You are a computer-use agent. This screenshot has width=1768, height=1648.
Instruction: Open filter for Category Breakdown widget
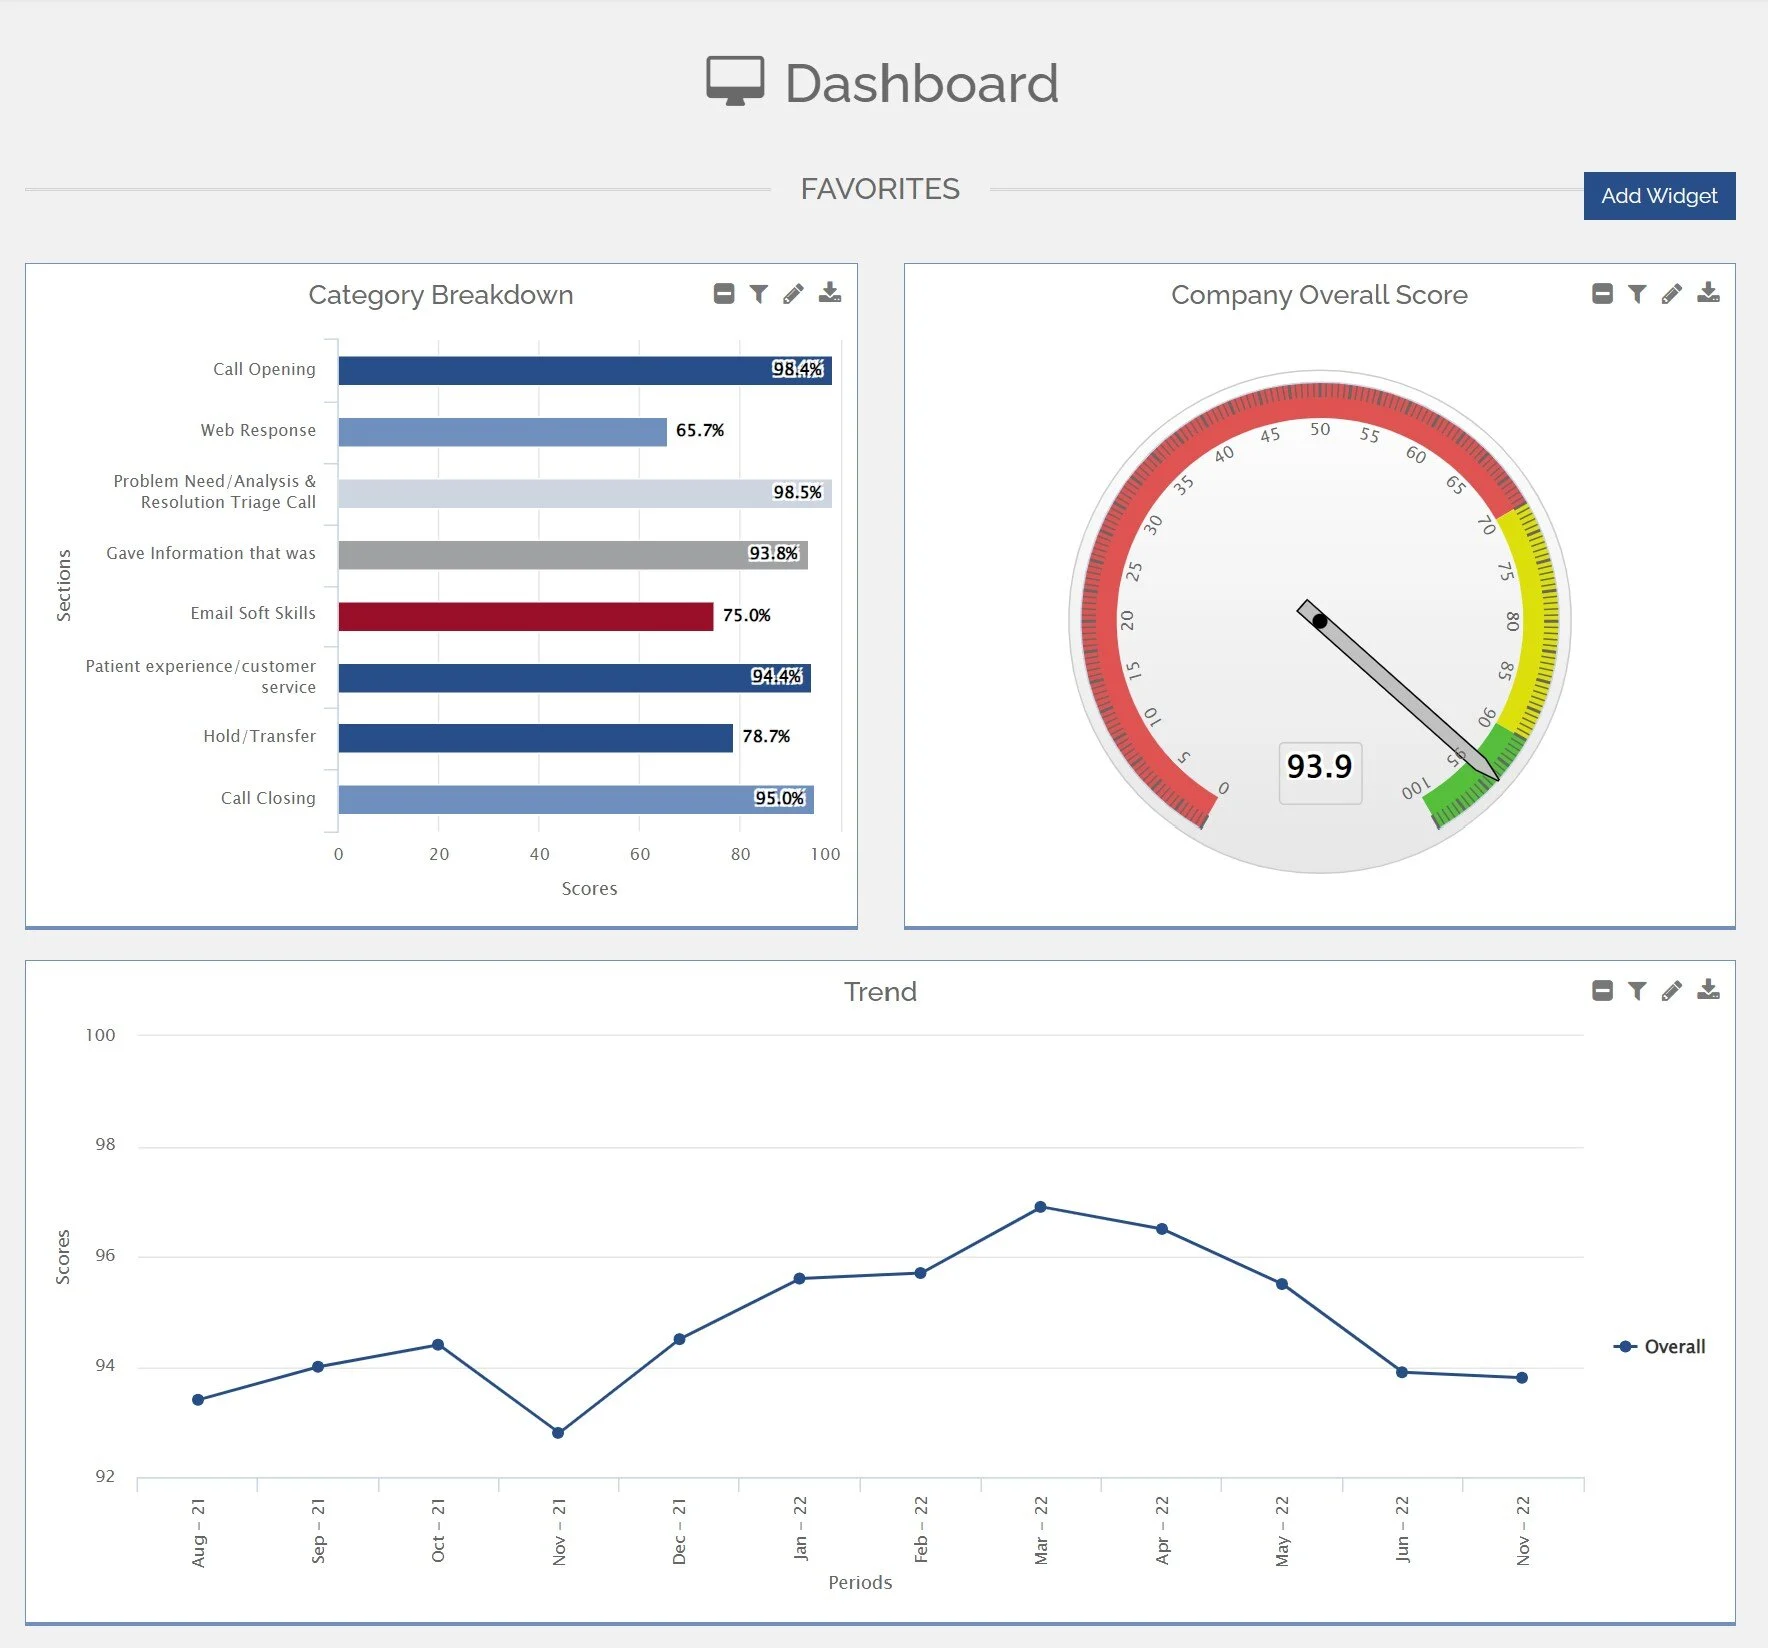click(759, 293)
